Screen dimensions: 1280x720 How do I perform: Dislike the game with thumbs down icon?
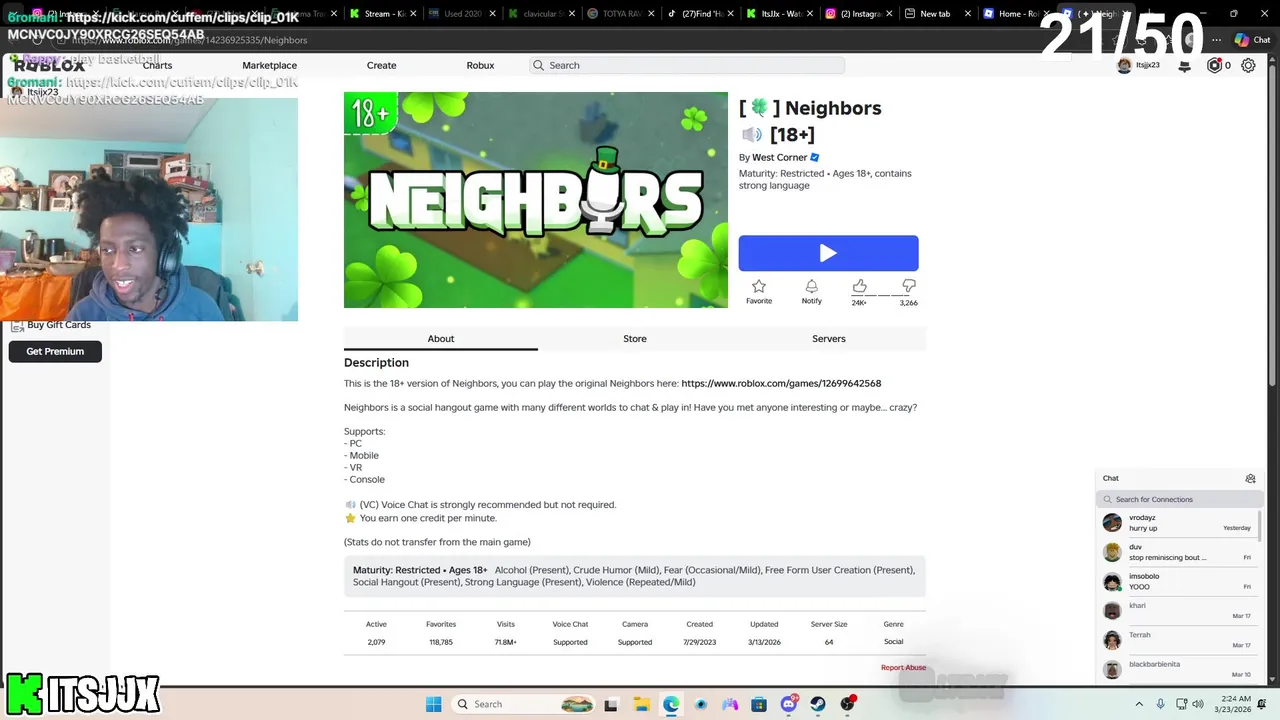coord(908,287)
